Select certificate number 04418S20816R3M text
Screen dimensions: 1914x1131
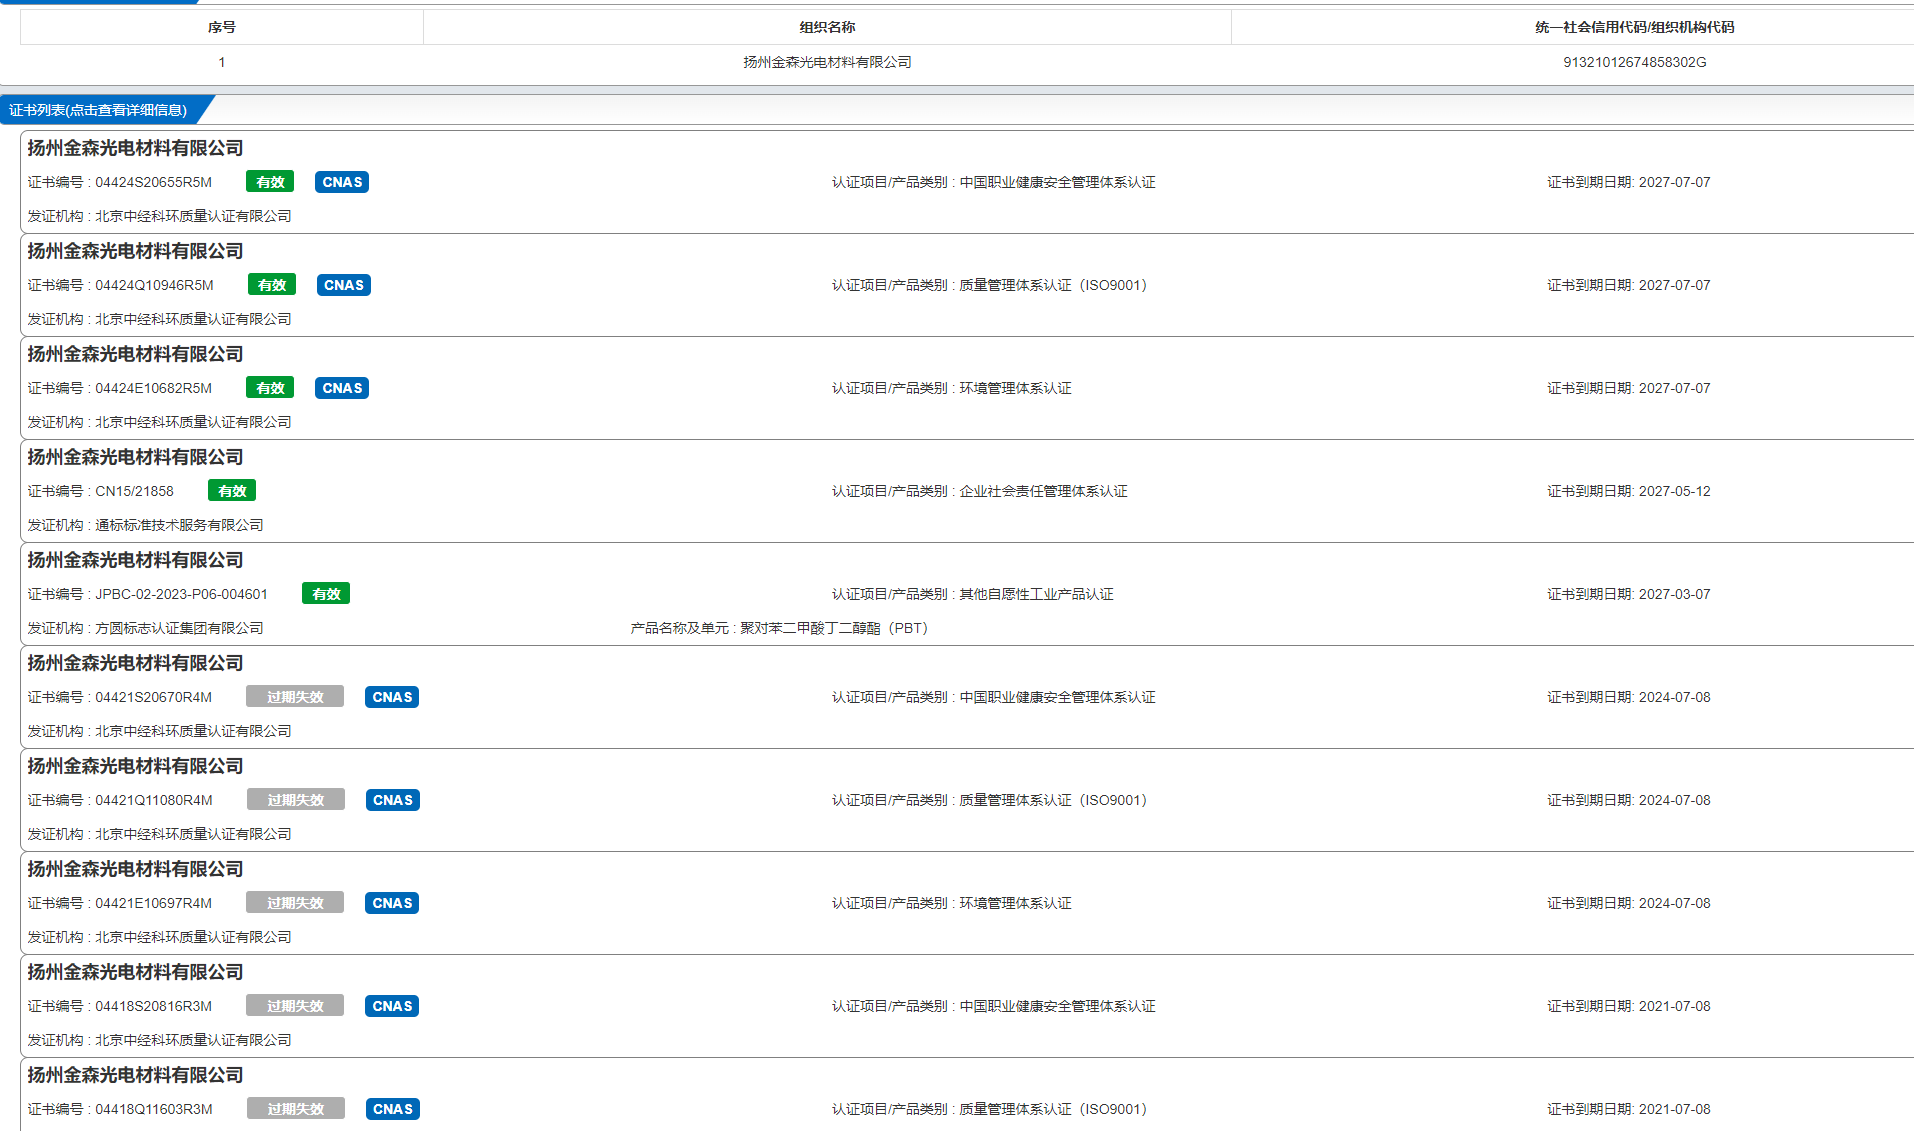click(x=153, y=1006)
